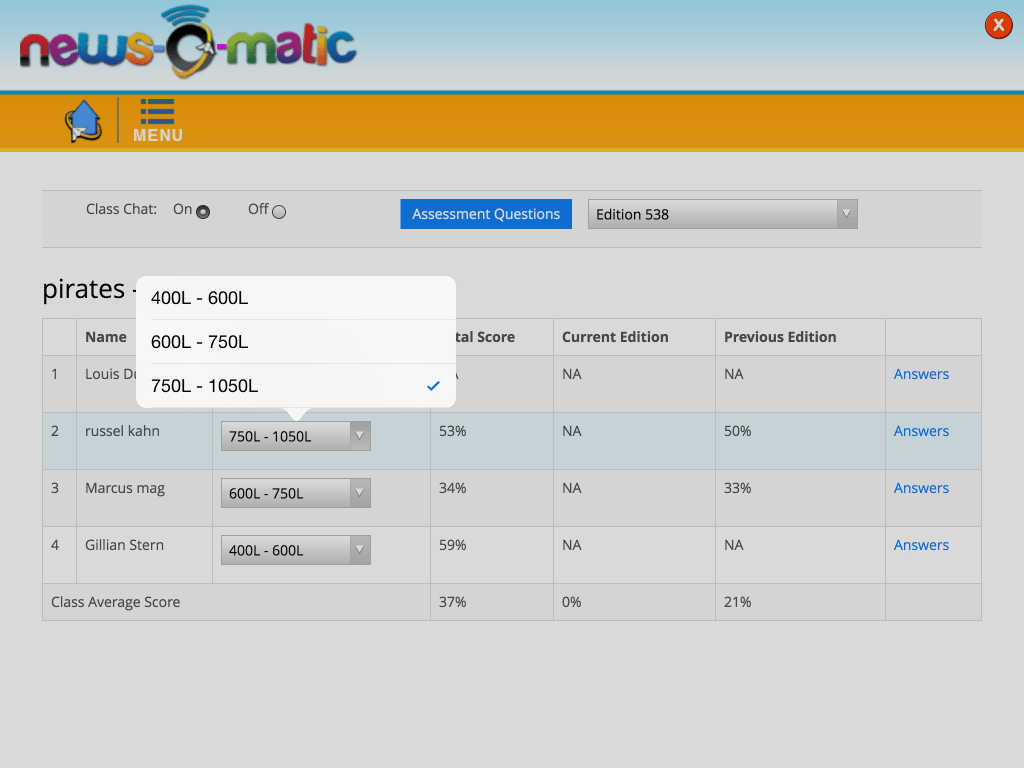Image resolution: width=1024 pixels, height=768 pixels.
Task: View Answers for Marcus mag
Action: [921, 487]
